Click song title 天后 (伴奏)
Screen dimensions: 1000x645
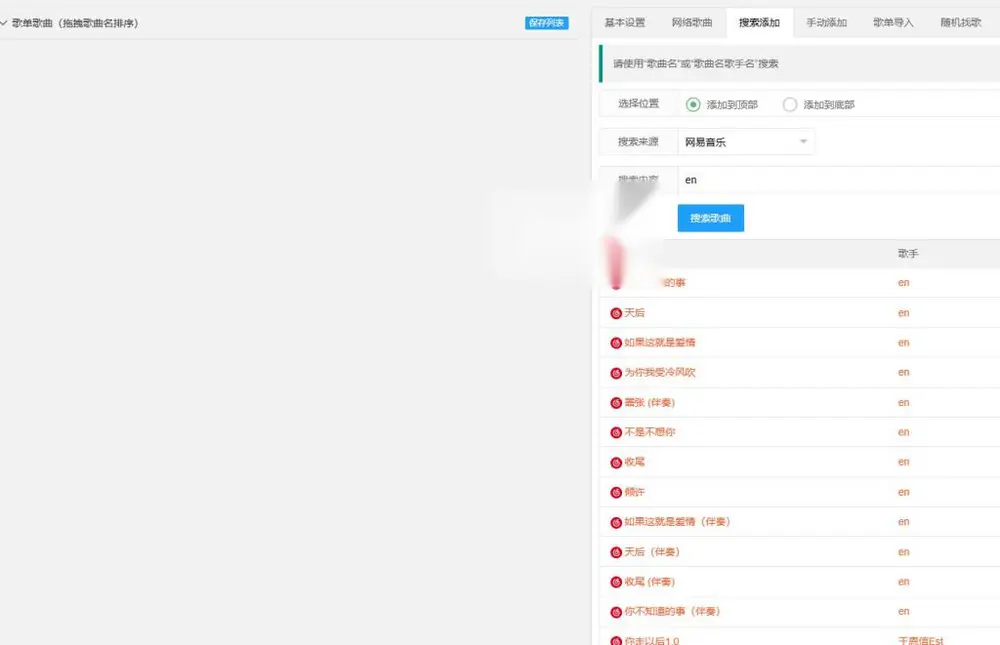(x=652, y=552)
